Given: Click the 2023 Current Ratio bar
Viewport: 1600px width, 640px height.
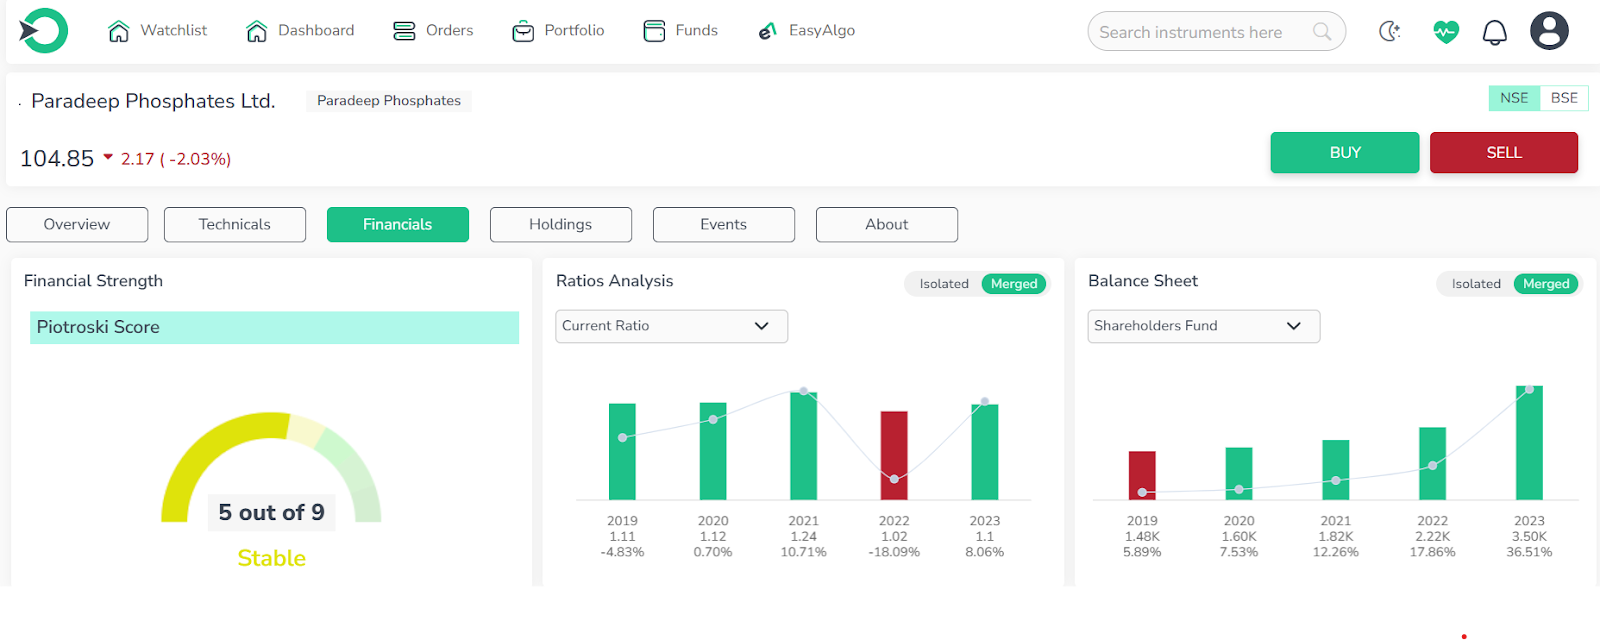Looking at the screenshot, I should point(985,452).
